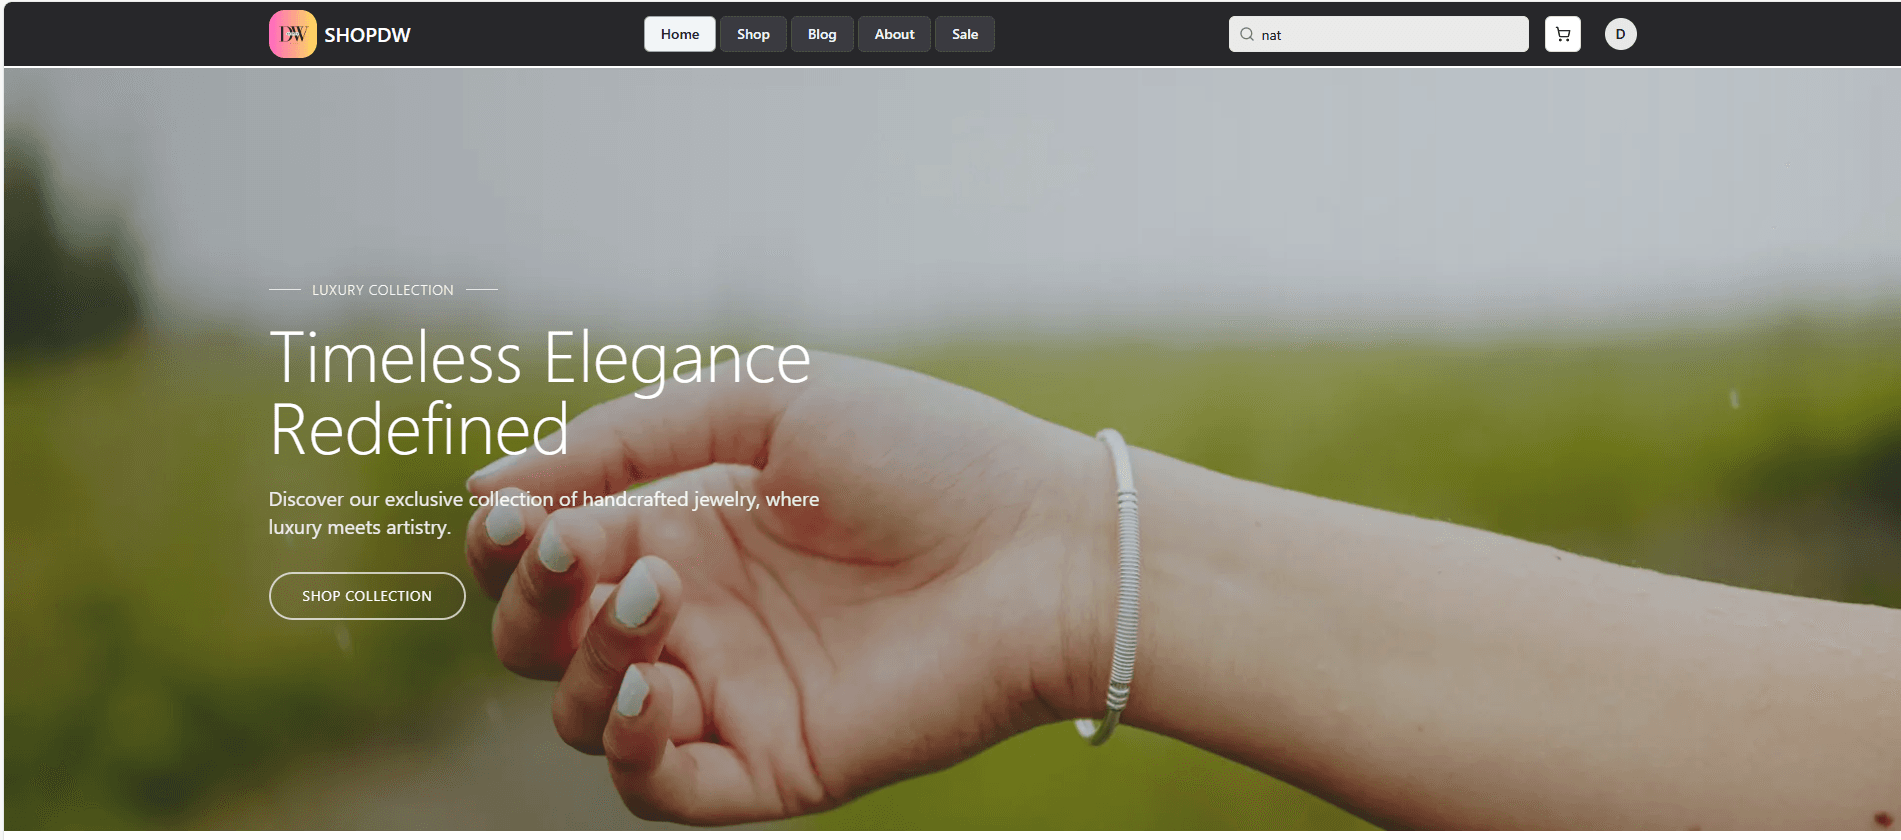Click the DW logo icon
1901x840 pixels.
click(x=292, y=34)
